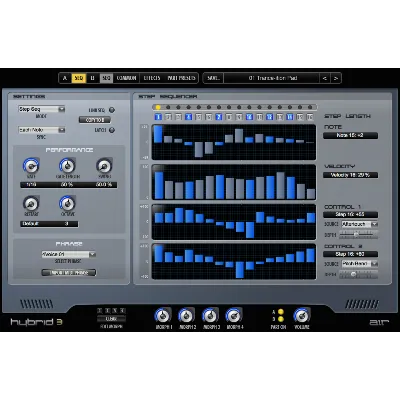The image size is (400, 400).
Task: Select edit morph button 4
Action: click(123, 310)
